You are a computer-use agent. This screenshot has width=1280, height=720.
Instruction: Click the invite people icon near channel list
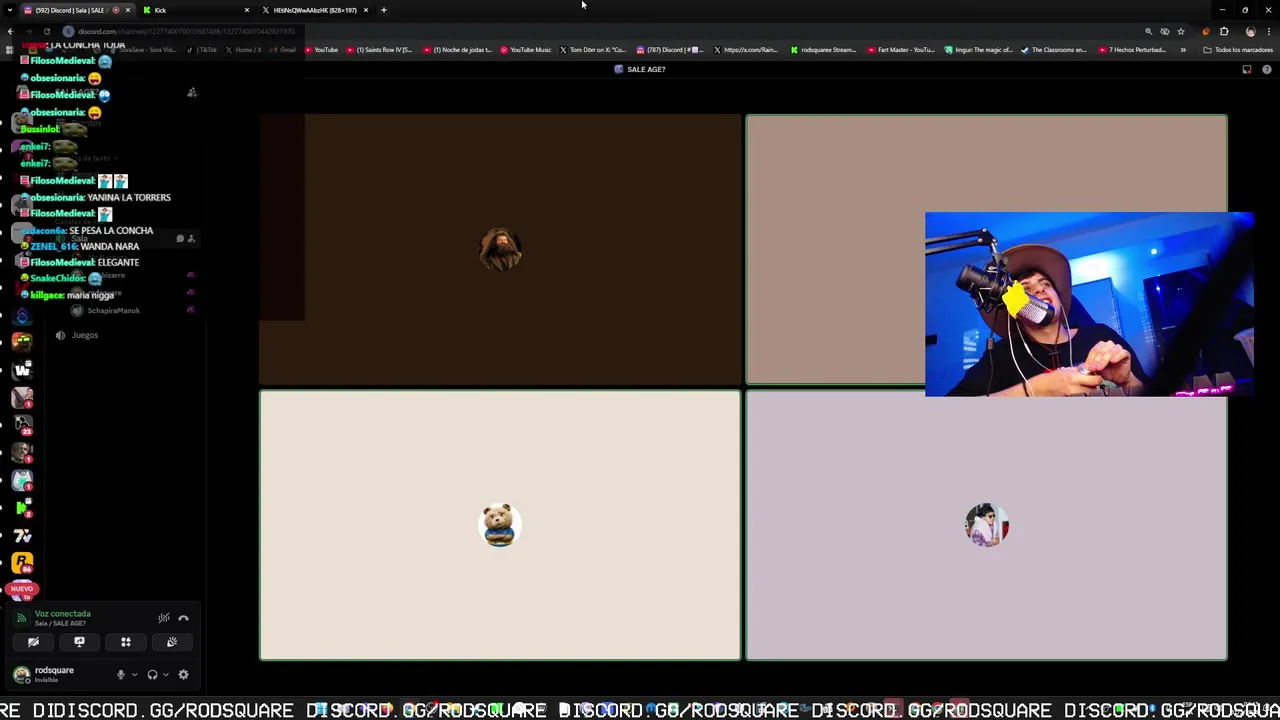click(192, 93)
